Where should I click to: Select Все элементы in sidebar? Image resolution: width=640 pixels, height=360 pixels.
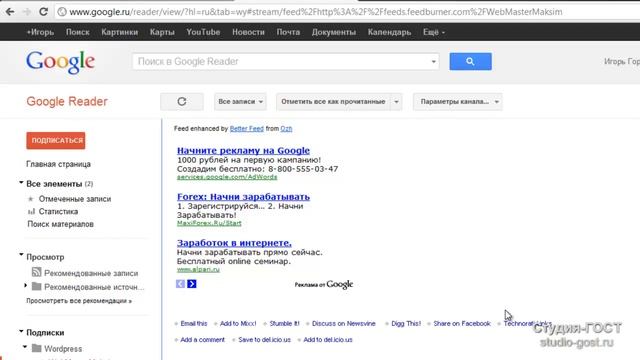tap(54, 184)
